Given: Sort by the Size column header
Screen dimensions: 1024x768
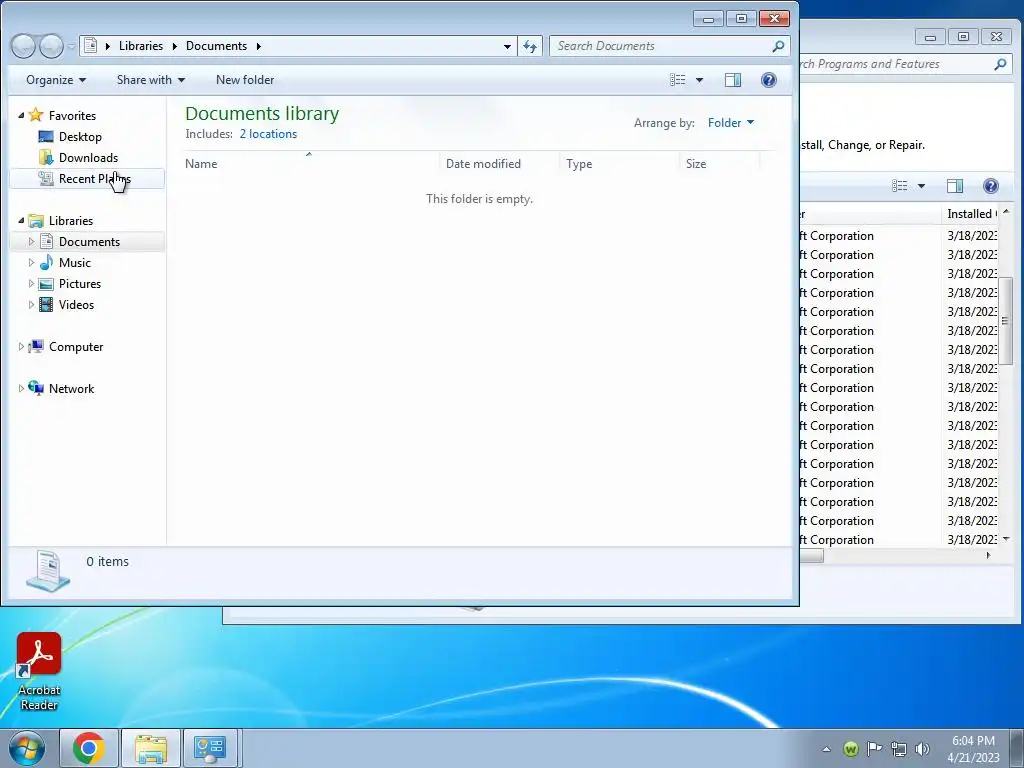Looking at the screenshot, I should 720,163.
